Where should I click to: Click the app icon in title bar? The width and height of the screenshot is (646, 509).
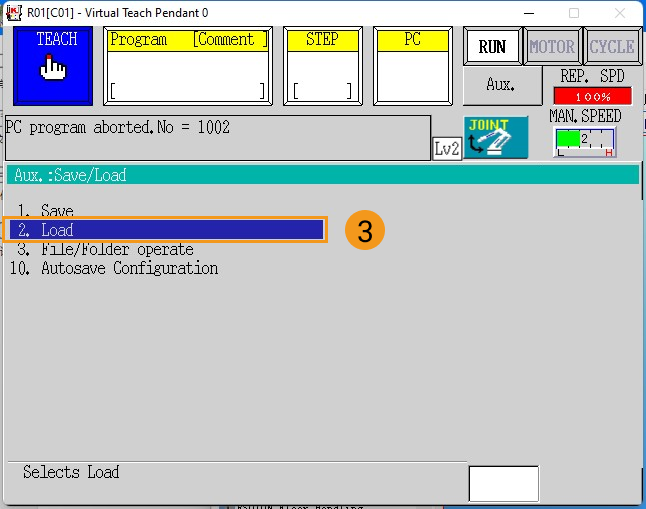pyautogui.click(x=14, y=13)
